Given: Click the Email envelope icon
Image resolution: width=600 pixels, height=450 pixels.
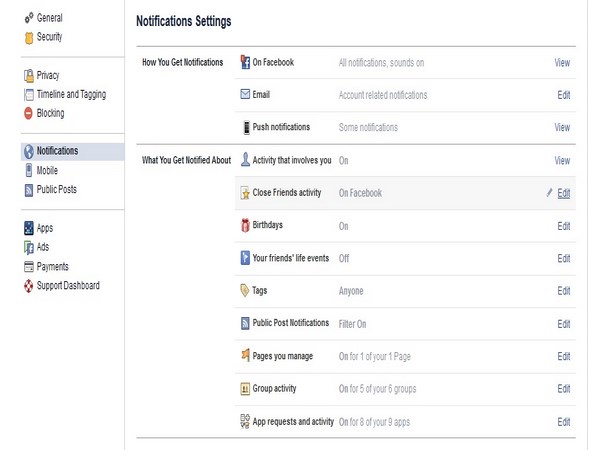Looking at the screenshot, I should pyautogui.click(x=245, y=94).
